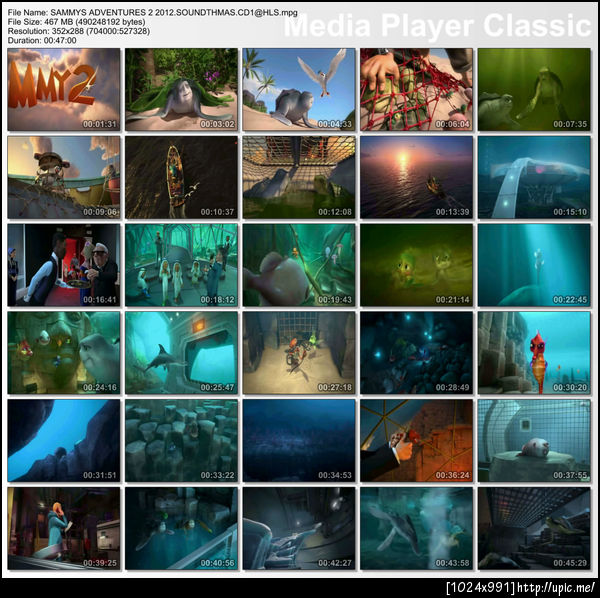Select the men in suits thumbnail at 00:16:41
The width and height of the screenshot is (600, 598).
[64, 265]
